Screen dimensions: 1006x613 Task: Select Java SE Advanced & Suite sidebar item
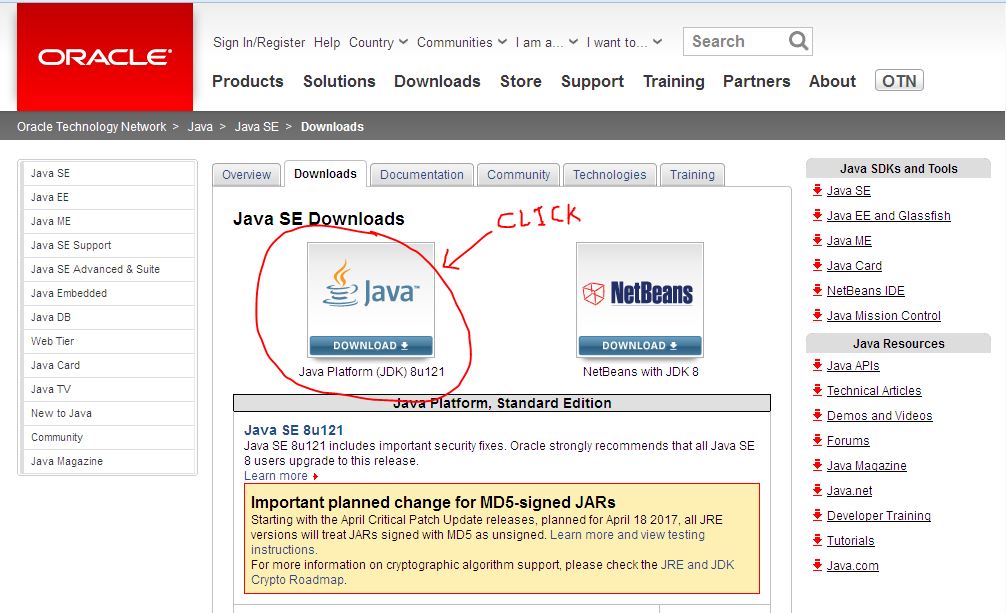(x=108, y=269)
